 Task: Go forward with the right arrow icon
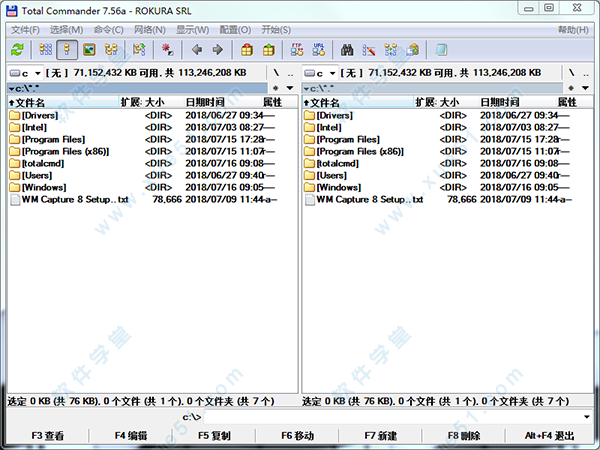tap(217, 49)
